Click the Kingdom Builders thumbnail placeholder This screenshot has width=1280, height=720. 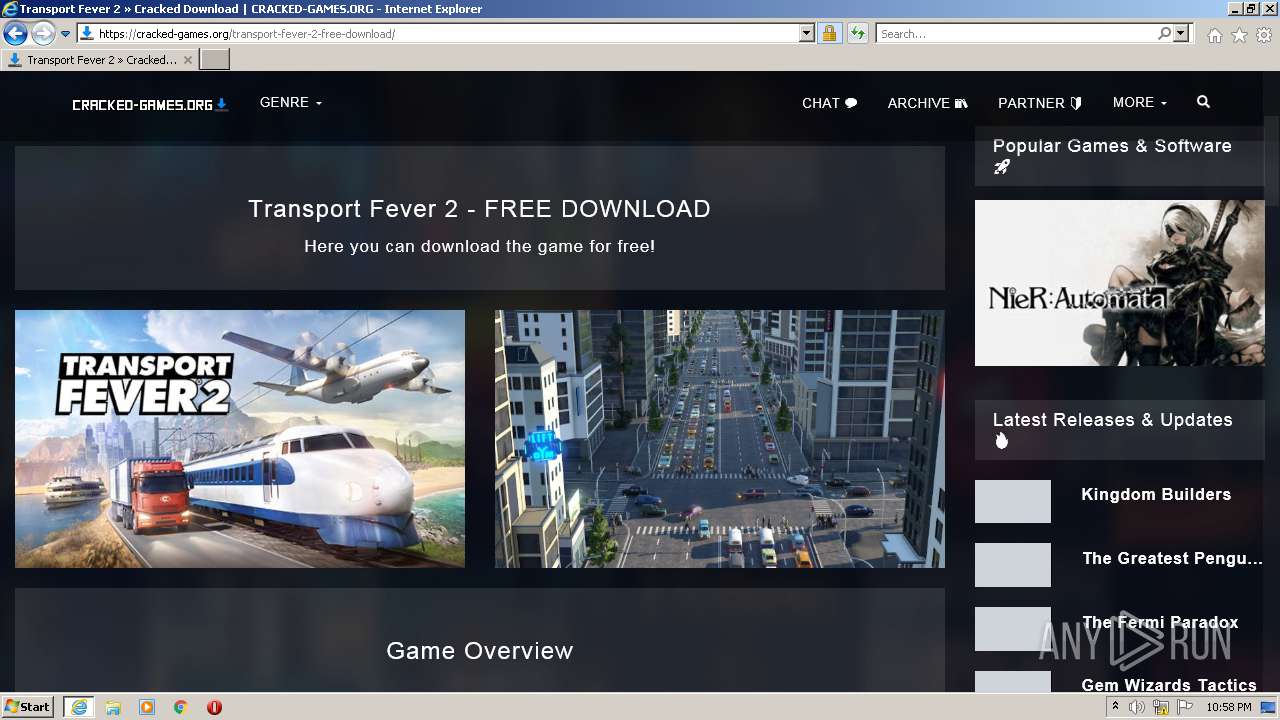pos(1013,501)
